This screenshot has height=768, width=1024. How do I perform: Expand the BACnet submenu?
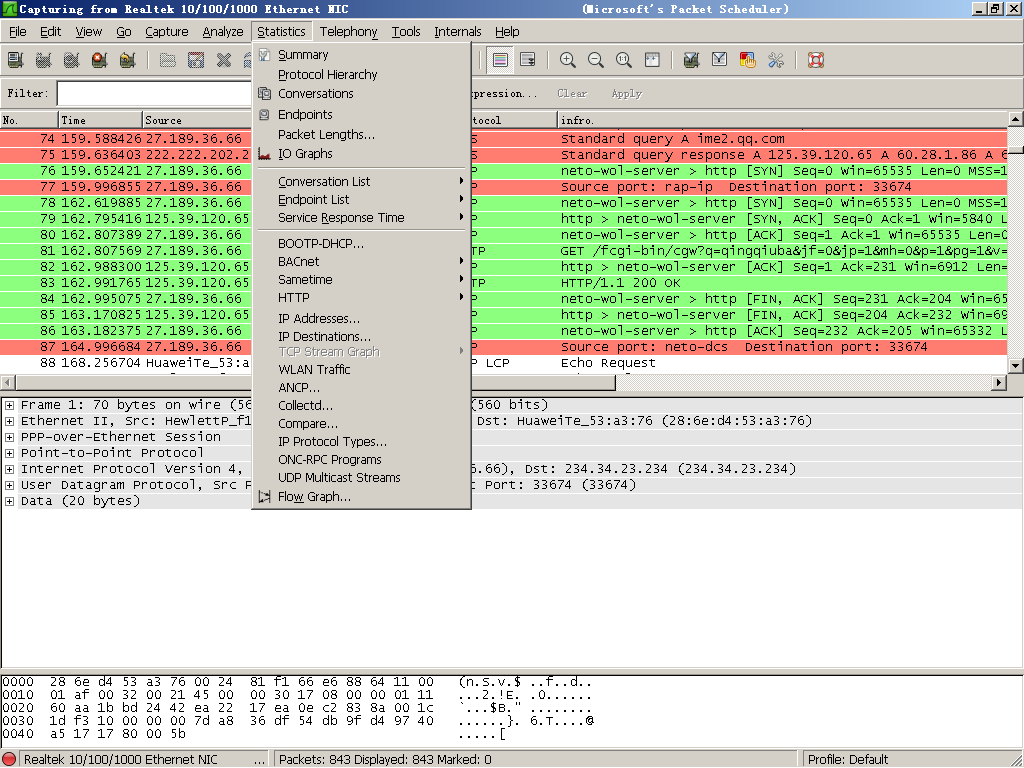point(361,261)
